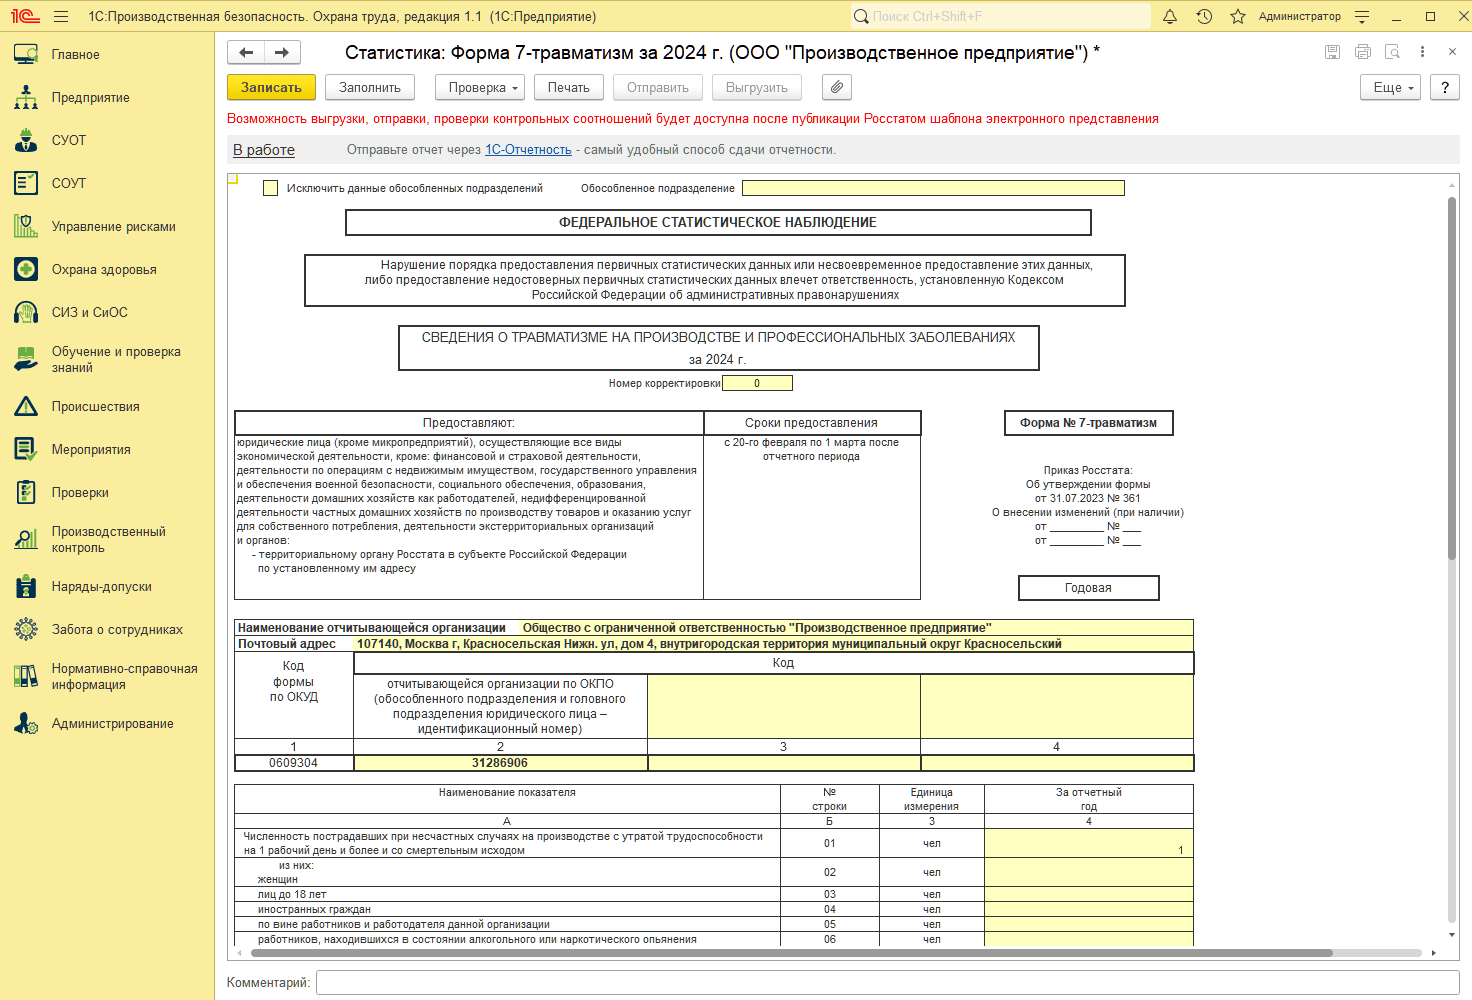Viewport: 1472px width, 1000px height.
Task: Click the Записать button
Action: pos(271,88)
